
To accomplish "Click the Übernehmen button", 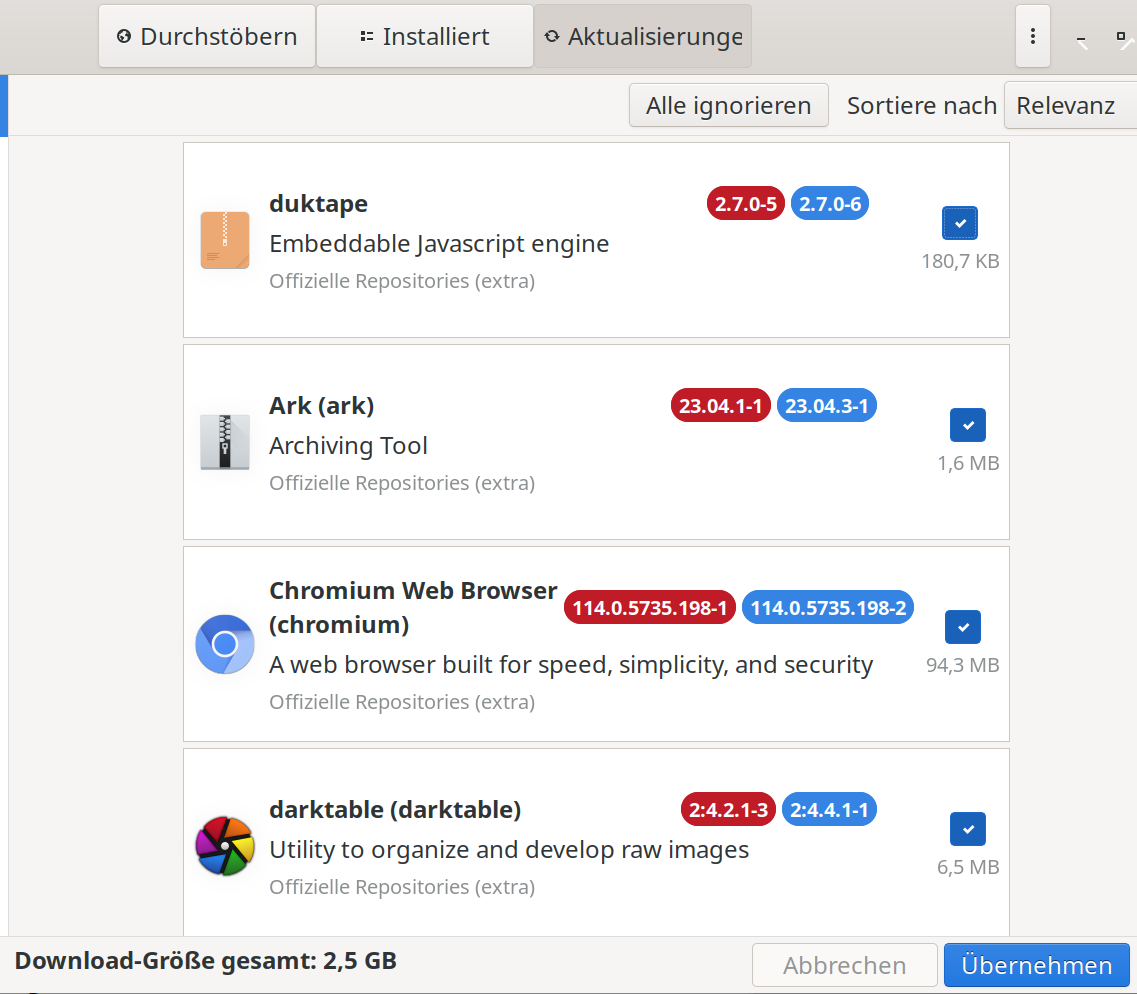I will [1036, 965].
